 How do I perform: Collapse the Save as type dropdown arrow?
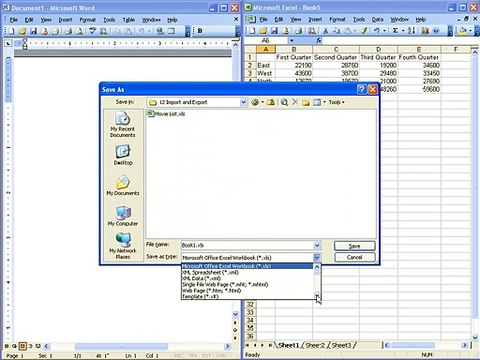317,257
